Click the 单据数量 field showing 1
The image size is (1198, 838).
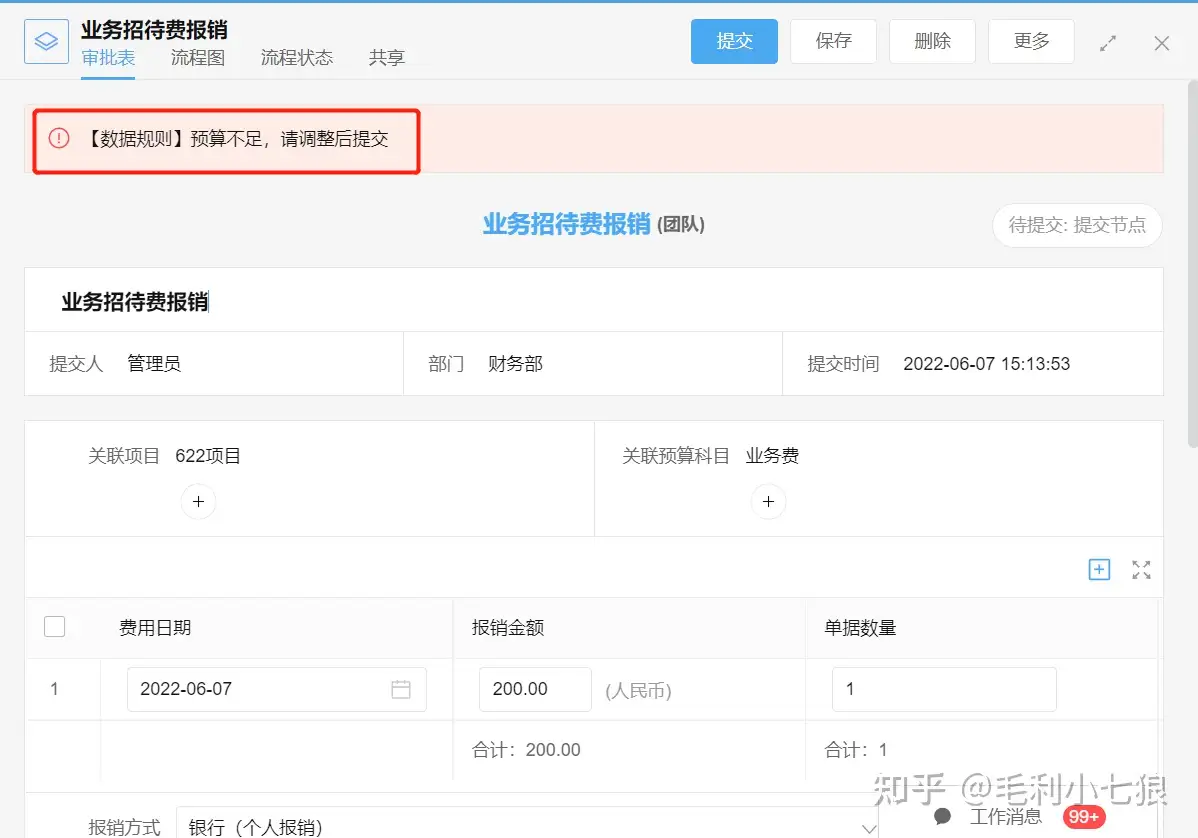coord(944,689)
